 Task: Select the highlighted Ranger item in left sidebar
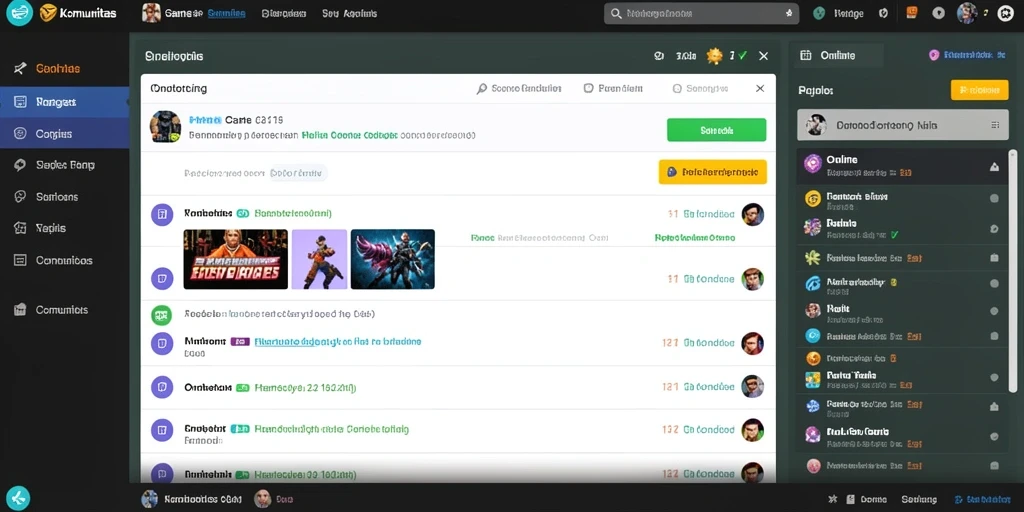pyautogui.click(x=65, y=102)
